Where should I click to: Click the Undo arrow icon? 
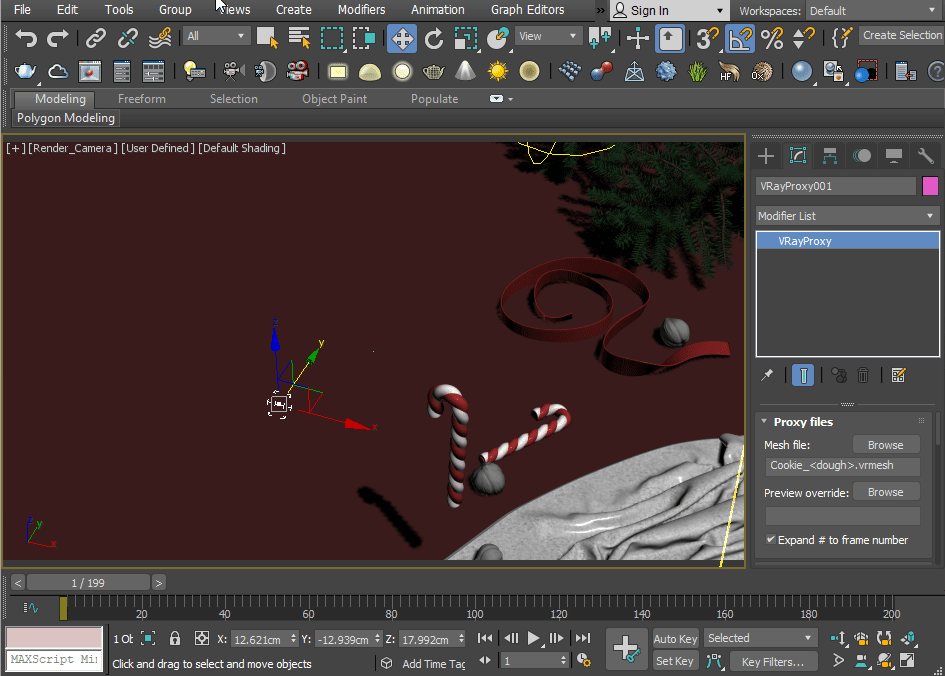click(x=27, y=39)
